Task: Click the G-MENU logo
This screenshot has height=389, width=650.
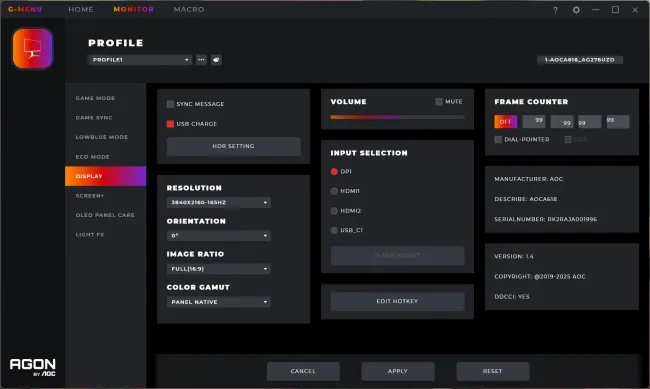Action: pos(25,9)
